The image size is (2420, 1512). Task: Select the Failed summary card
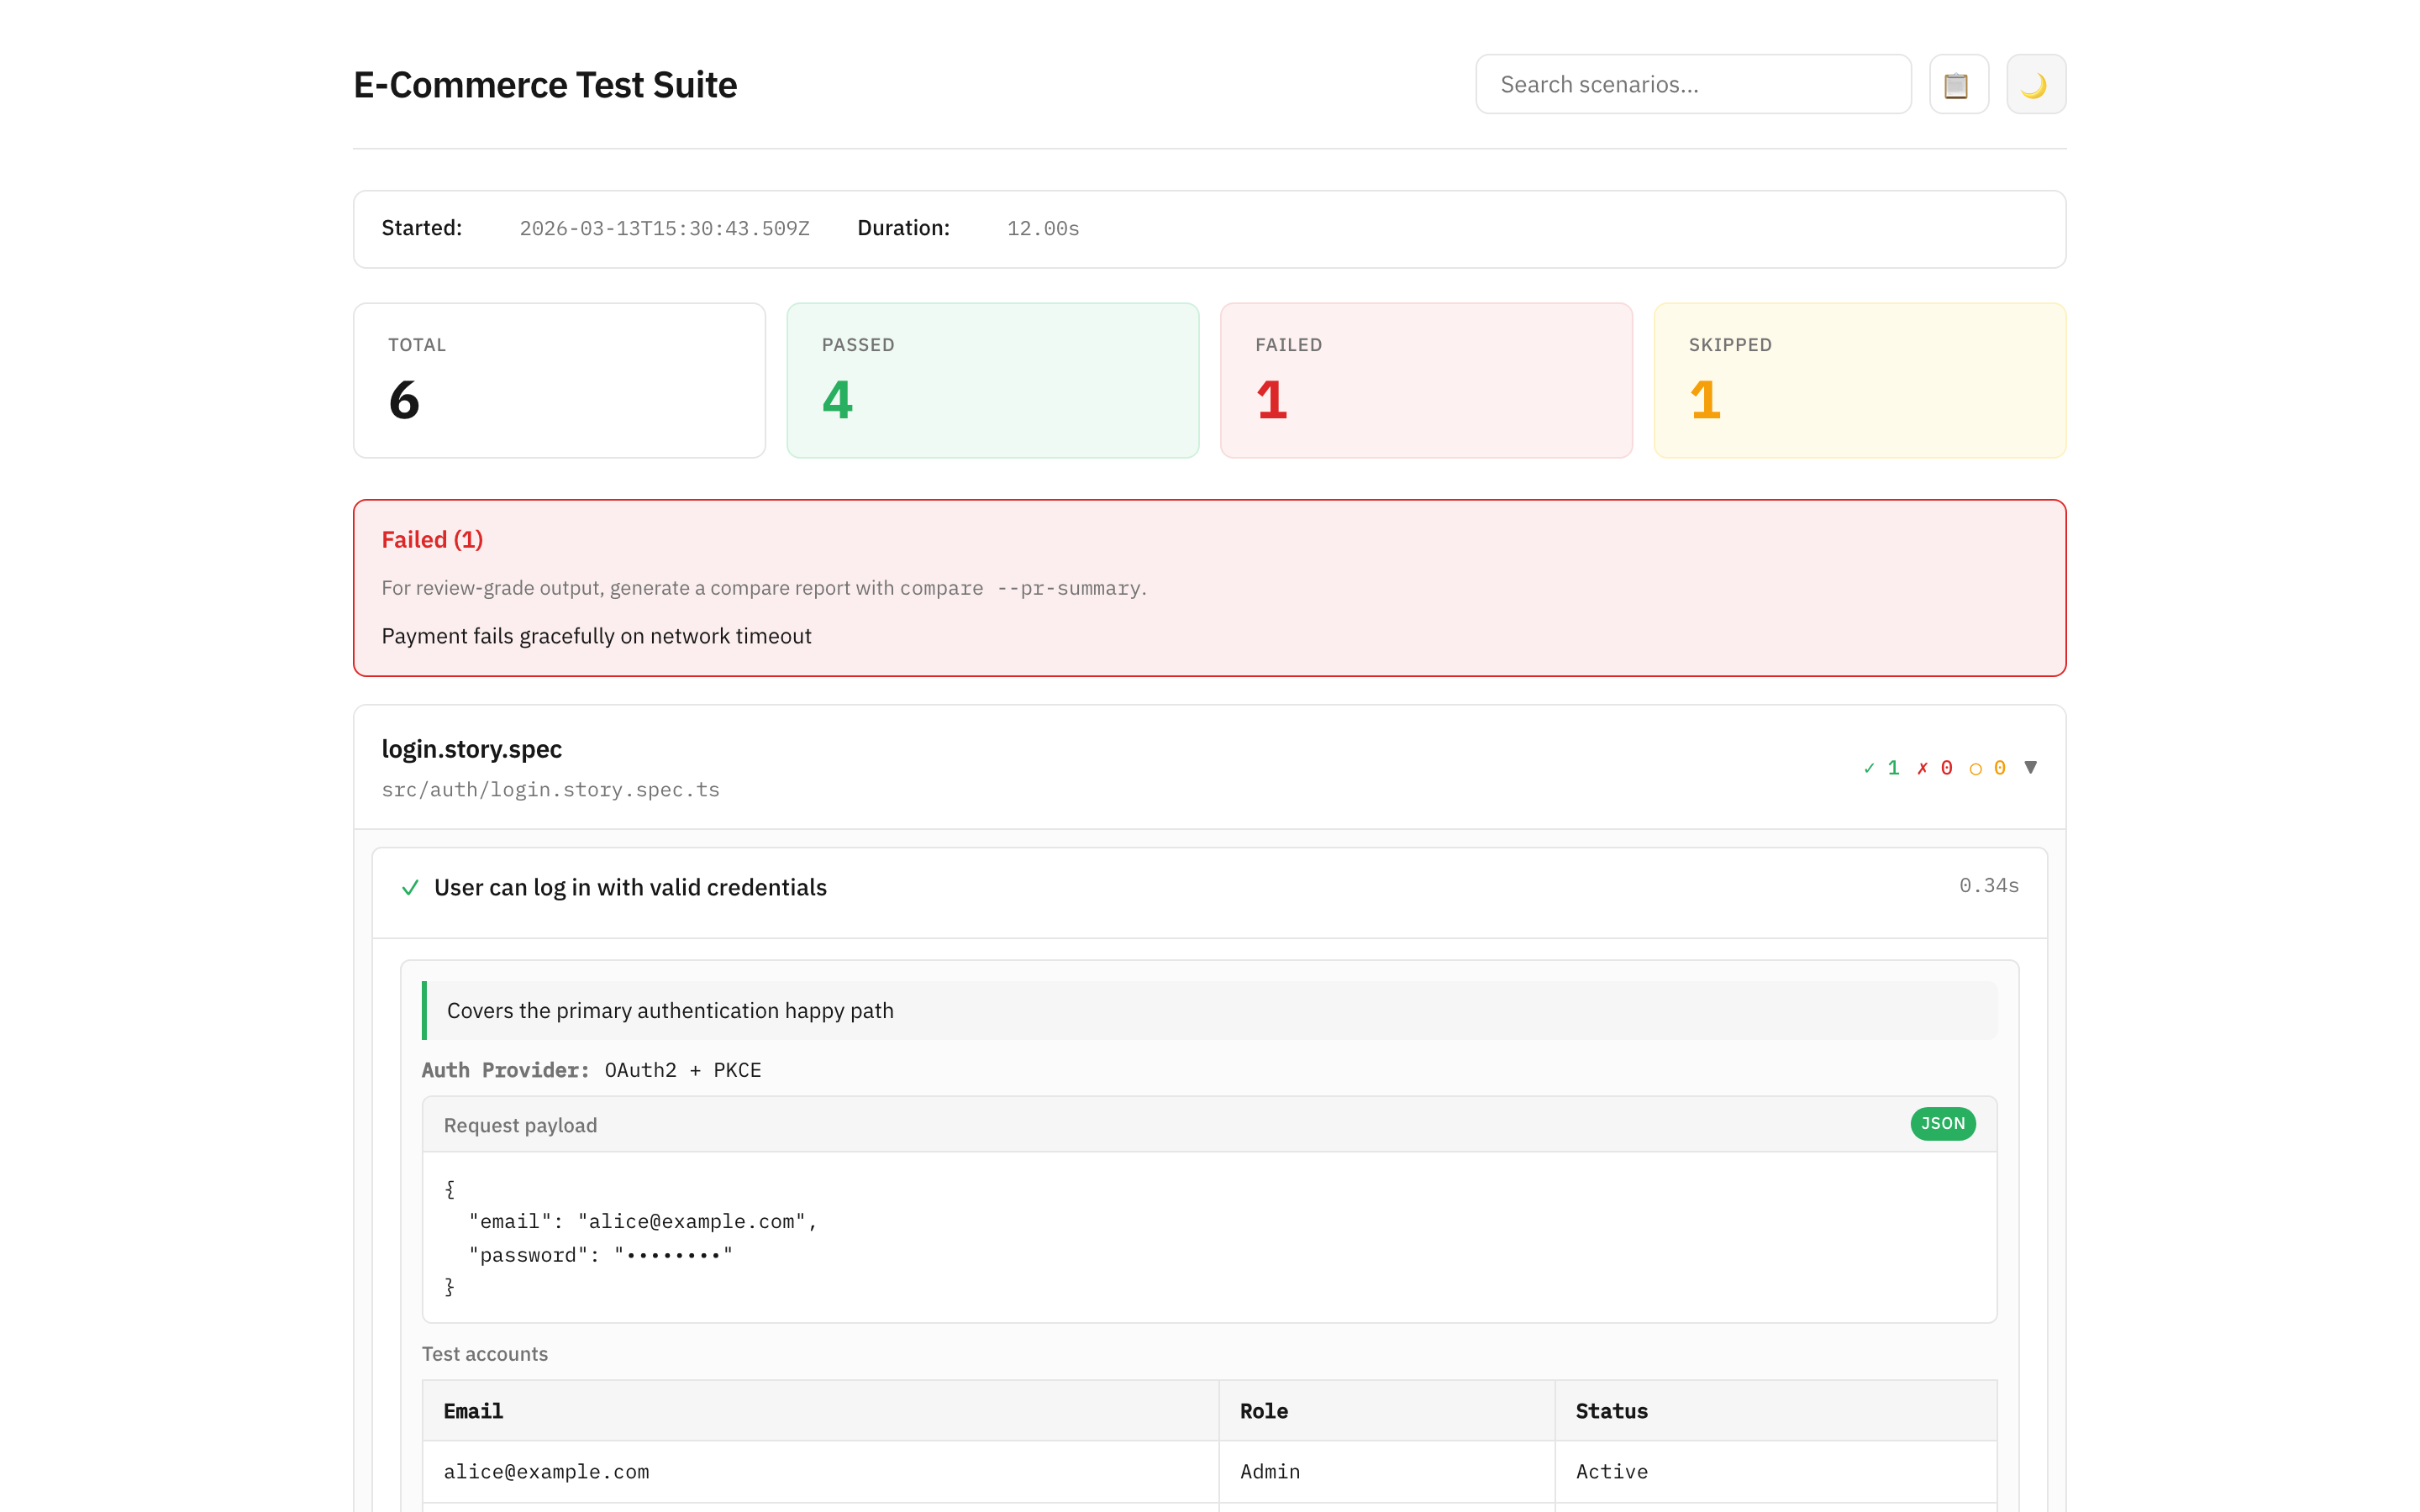point(1425,381)
